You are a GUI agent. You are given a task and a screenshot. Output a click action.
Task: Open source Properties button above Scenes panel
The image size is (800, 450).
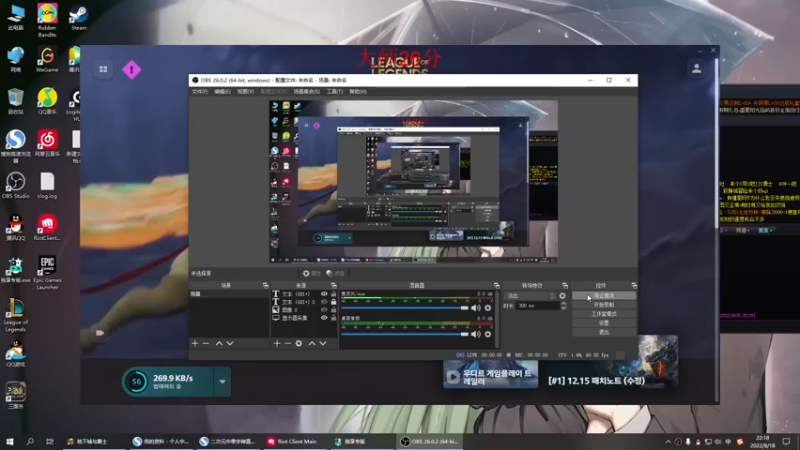[x=311, y=273]
